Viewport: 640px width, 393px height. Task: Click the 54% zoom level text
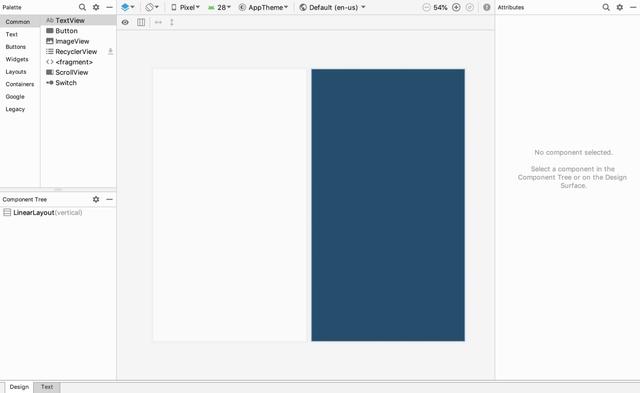(x=440, y=7)
